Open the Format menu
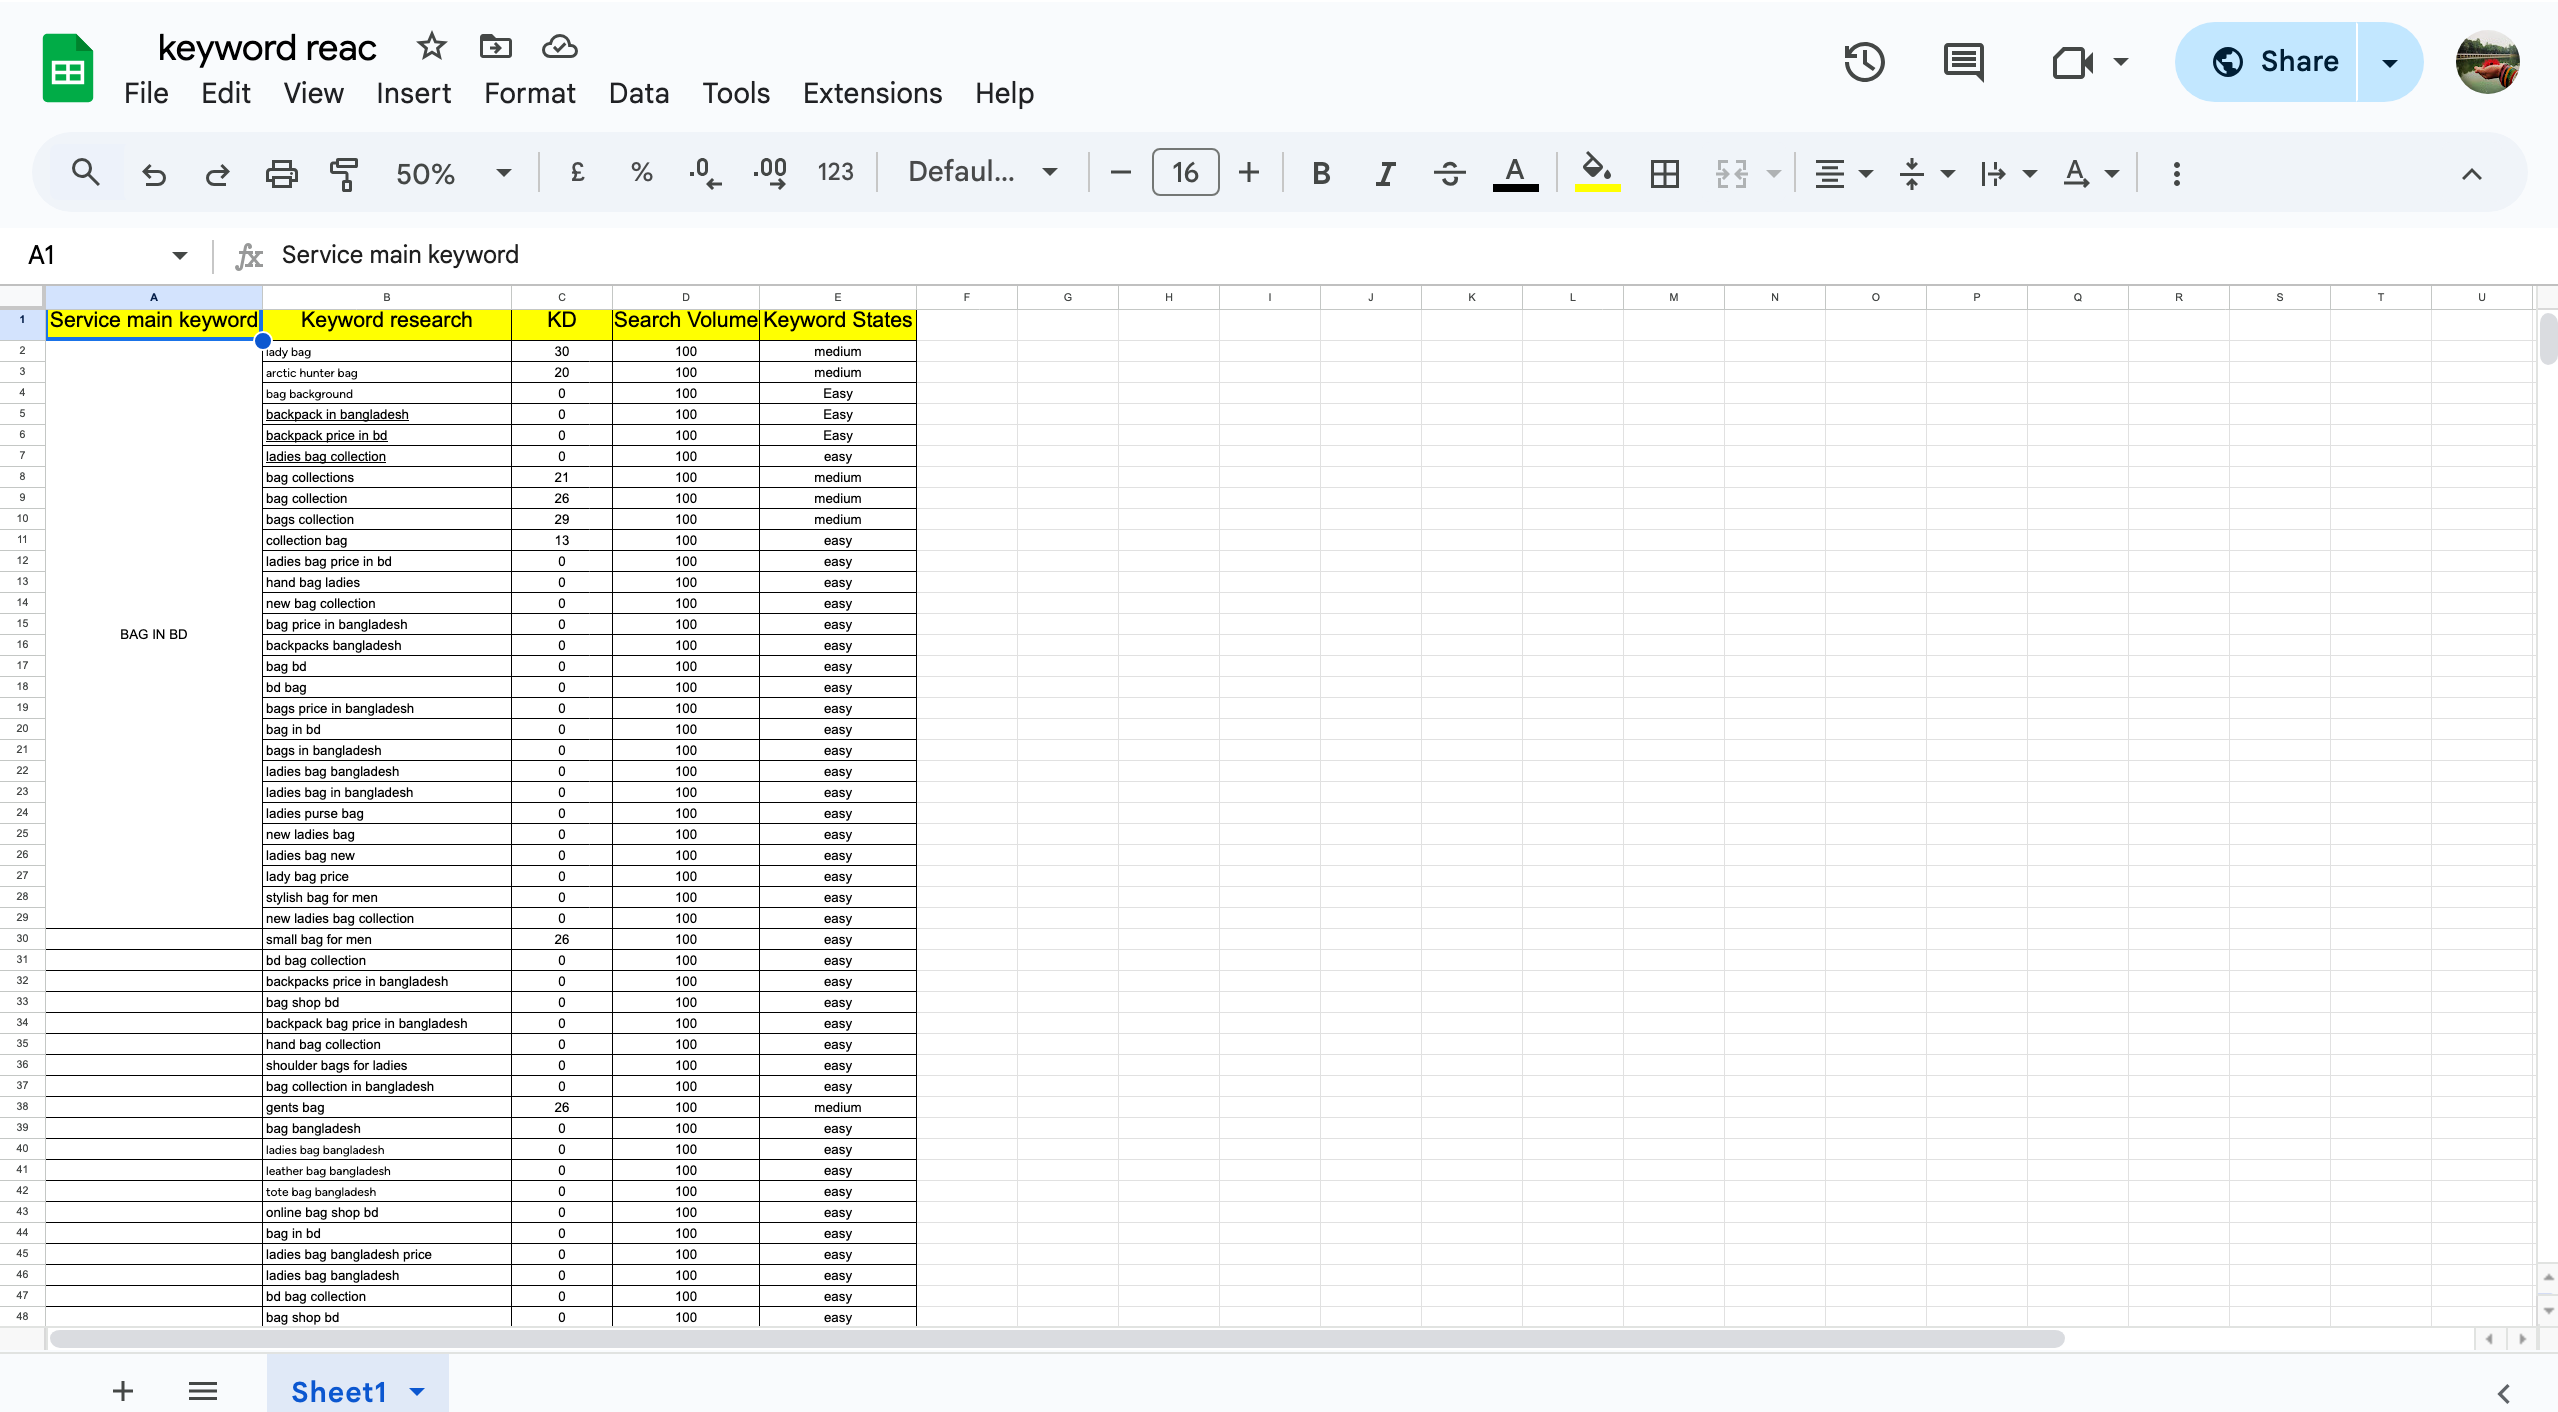The width and height of the screenshot is (2558, 1412). [530, 92]
